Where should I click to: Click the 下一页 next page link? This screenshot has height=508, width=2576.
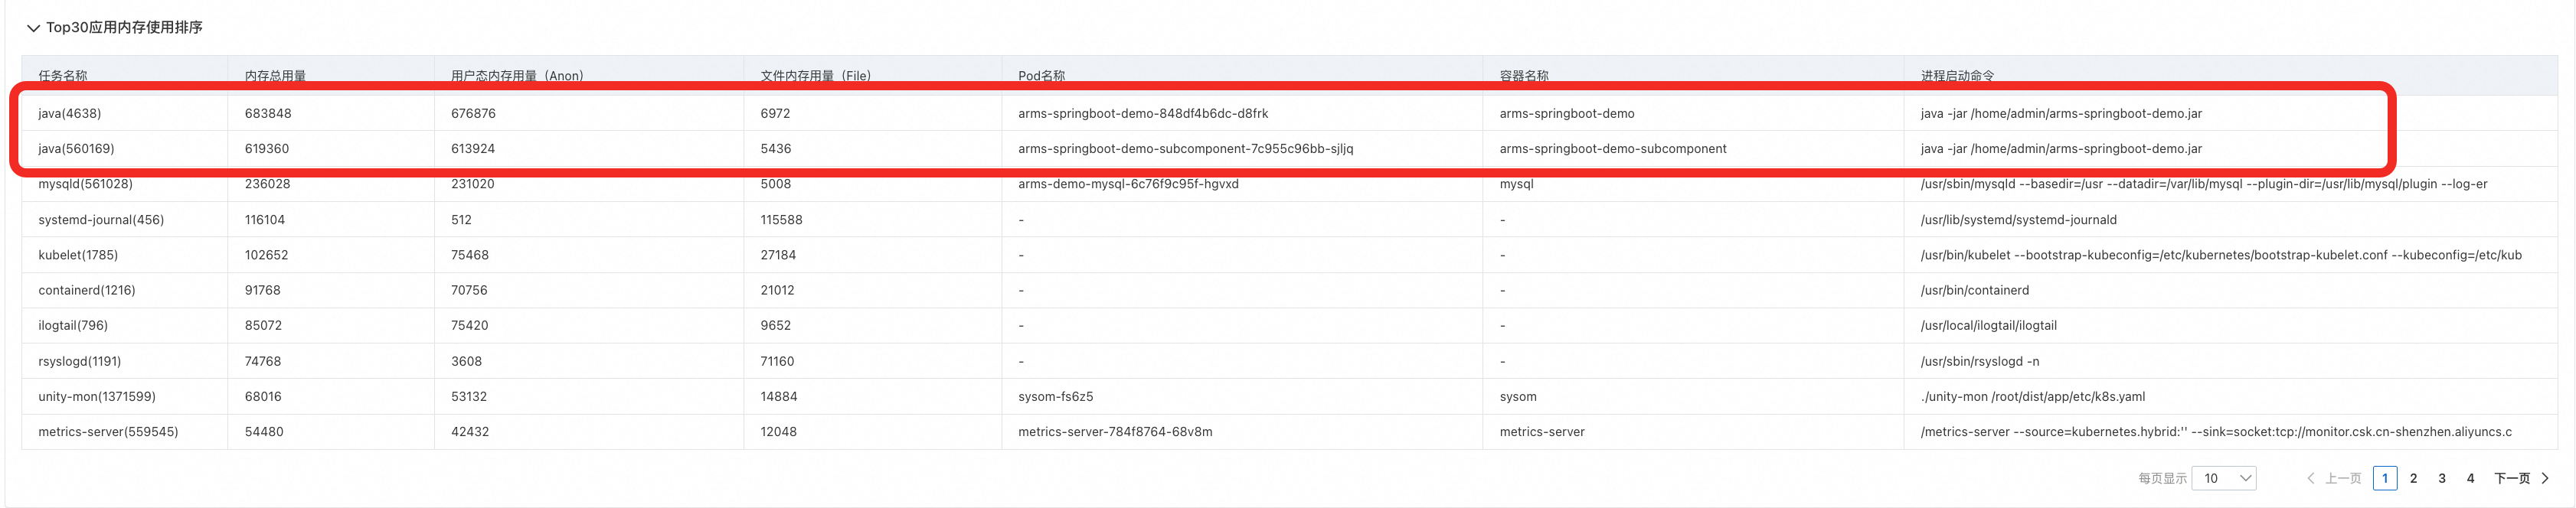point(2520,478)
